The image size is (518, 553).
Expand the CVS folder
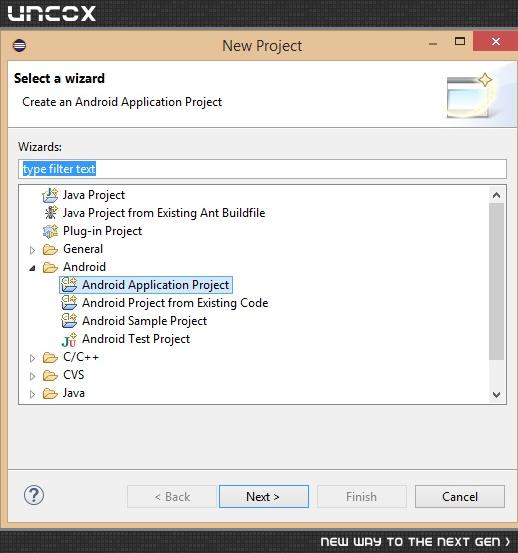(x=32, y=376)
